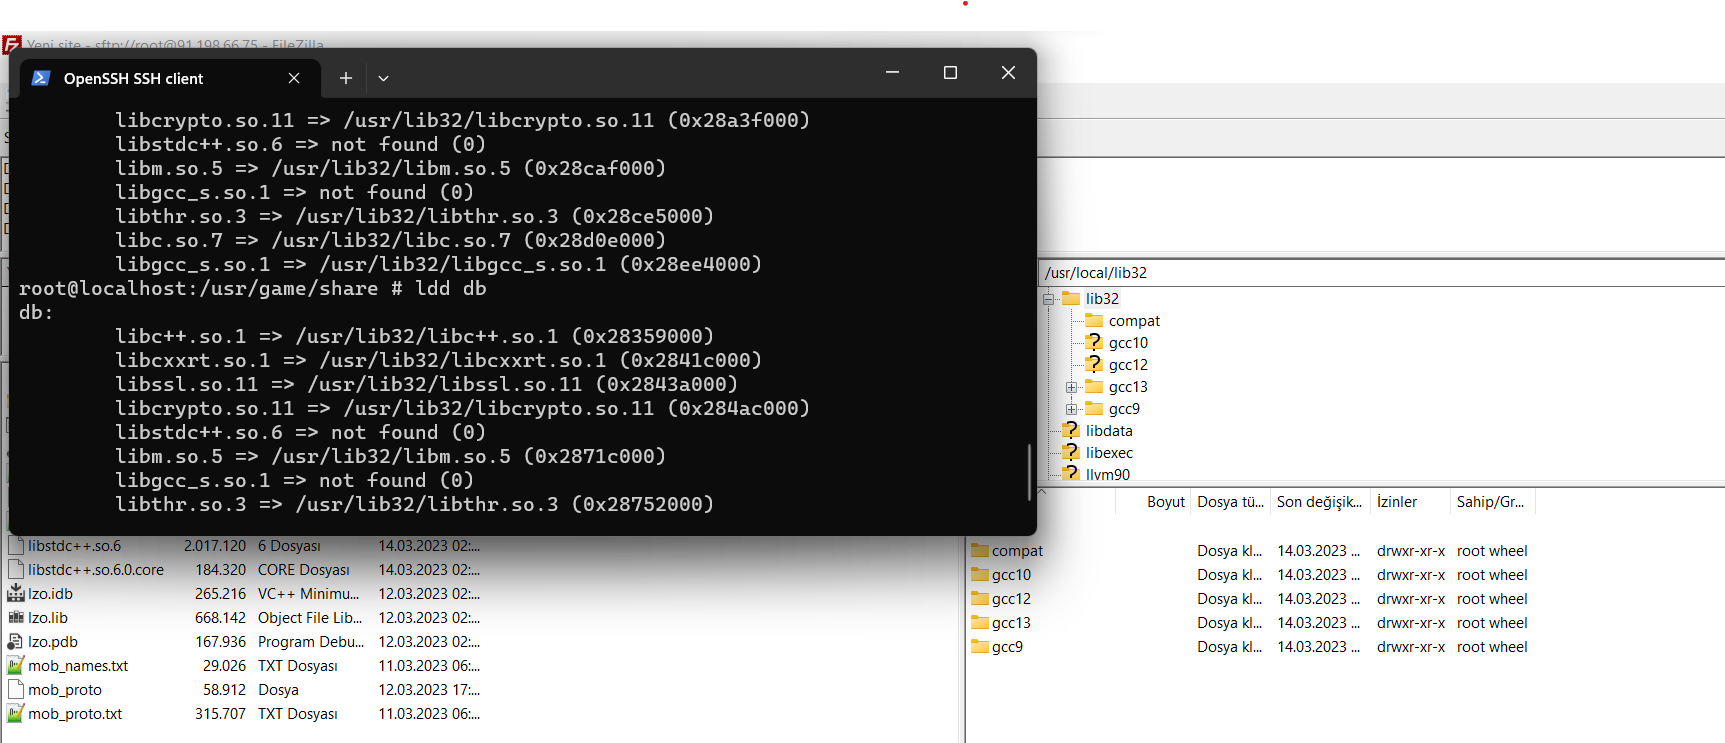Select compat folder in remote tree
The width and height of the screenshot is (1725, 743).
pyautogui.click(x=1134, y=321)
